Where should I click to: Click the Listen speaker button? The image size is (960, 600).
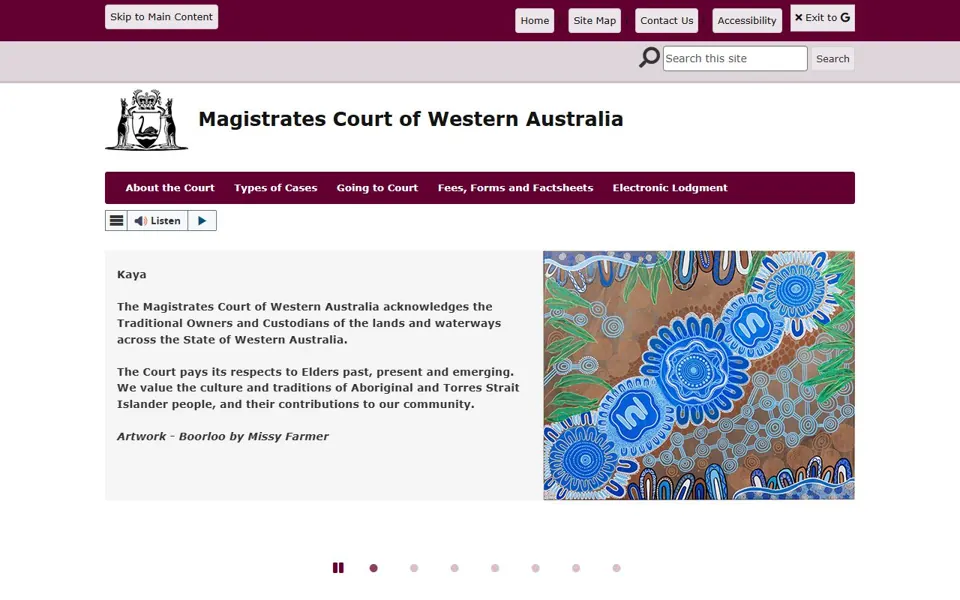pos(158,221)
